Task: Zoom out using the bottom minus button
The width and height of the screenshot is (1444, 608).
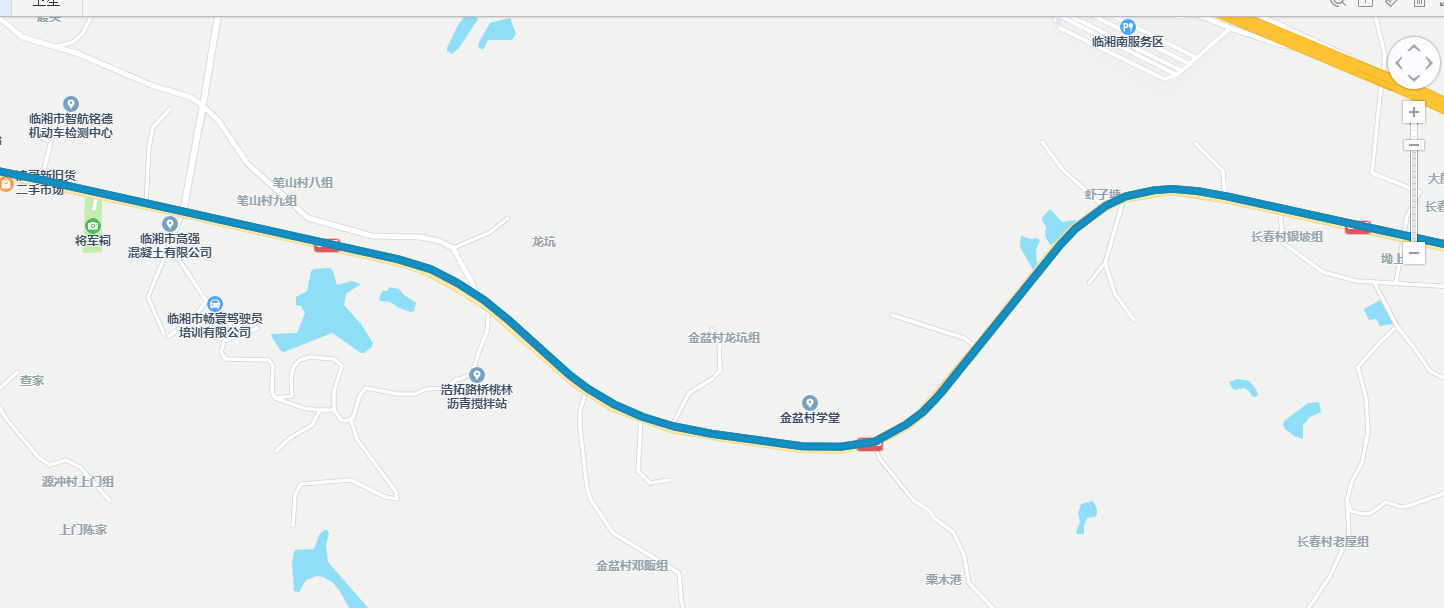Action: 1414,253
